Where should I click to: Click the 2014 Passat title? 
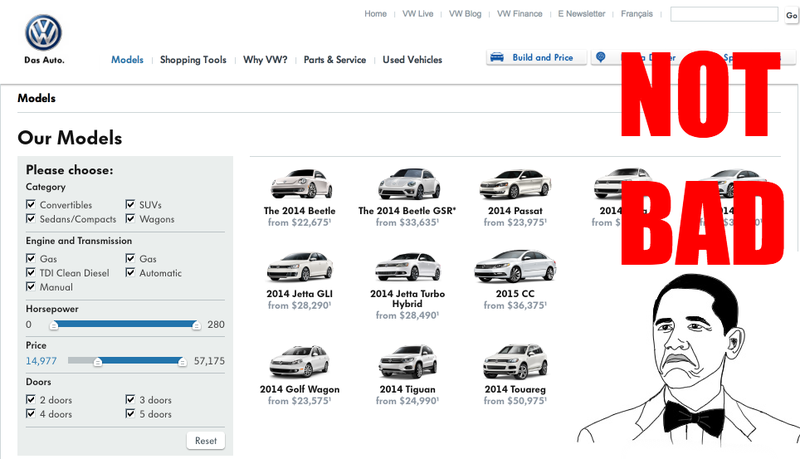click(515, 211)
